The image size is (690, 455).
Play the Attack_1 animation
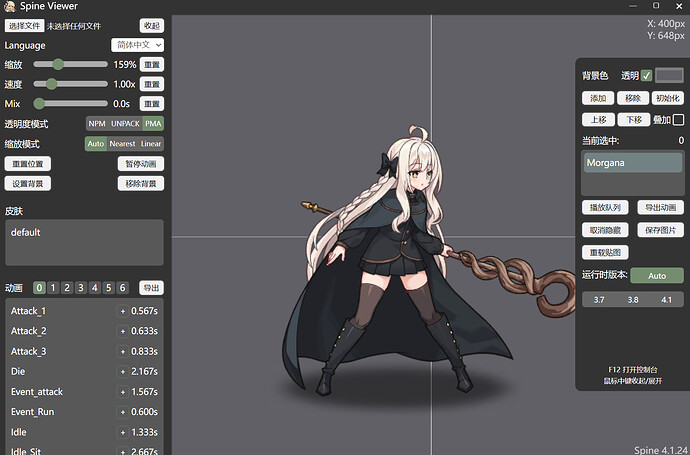pos(28,311)
